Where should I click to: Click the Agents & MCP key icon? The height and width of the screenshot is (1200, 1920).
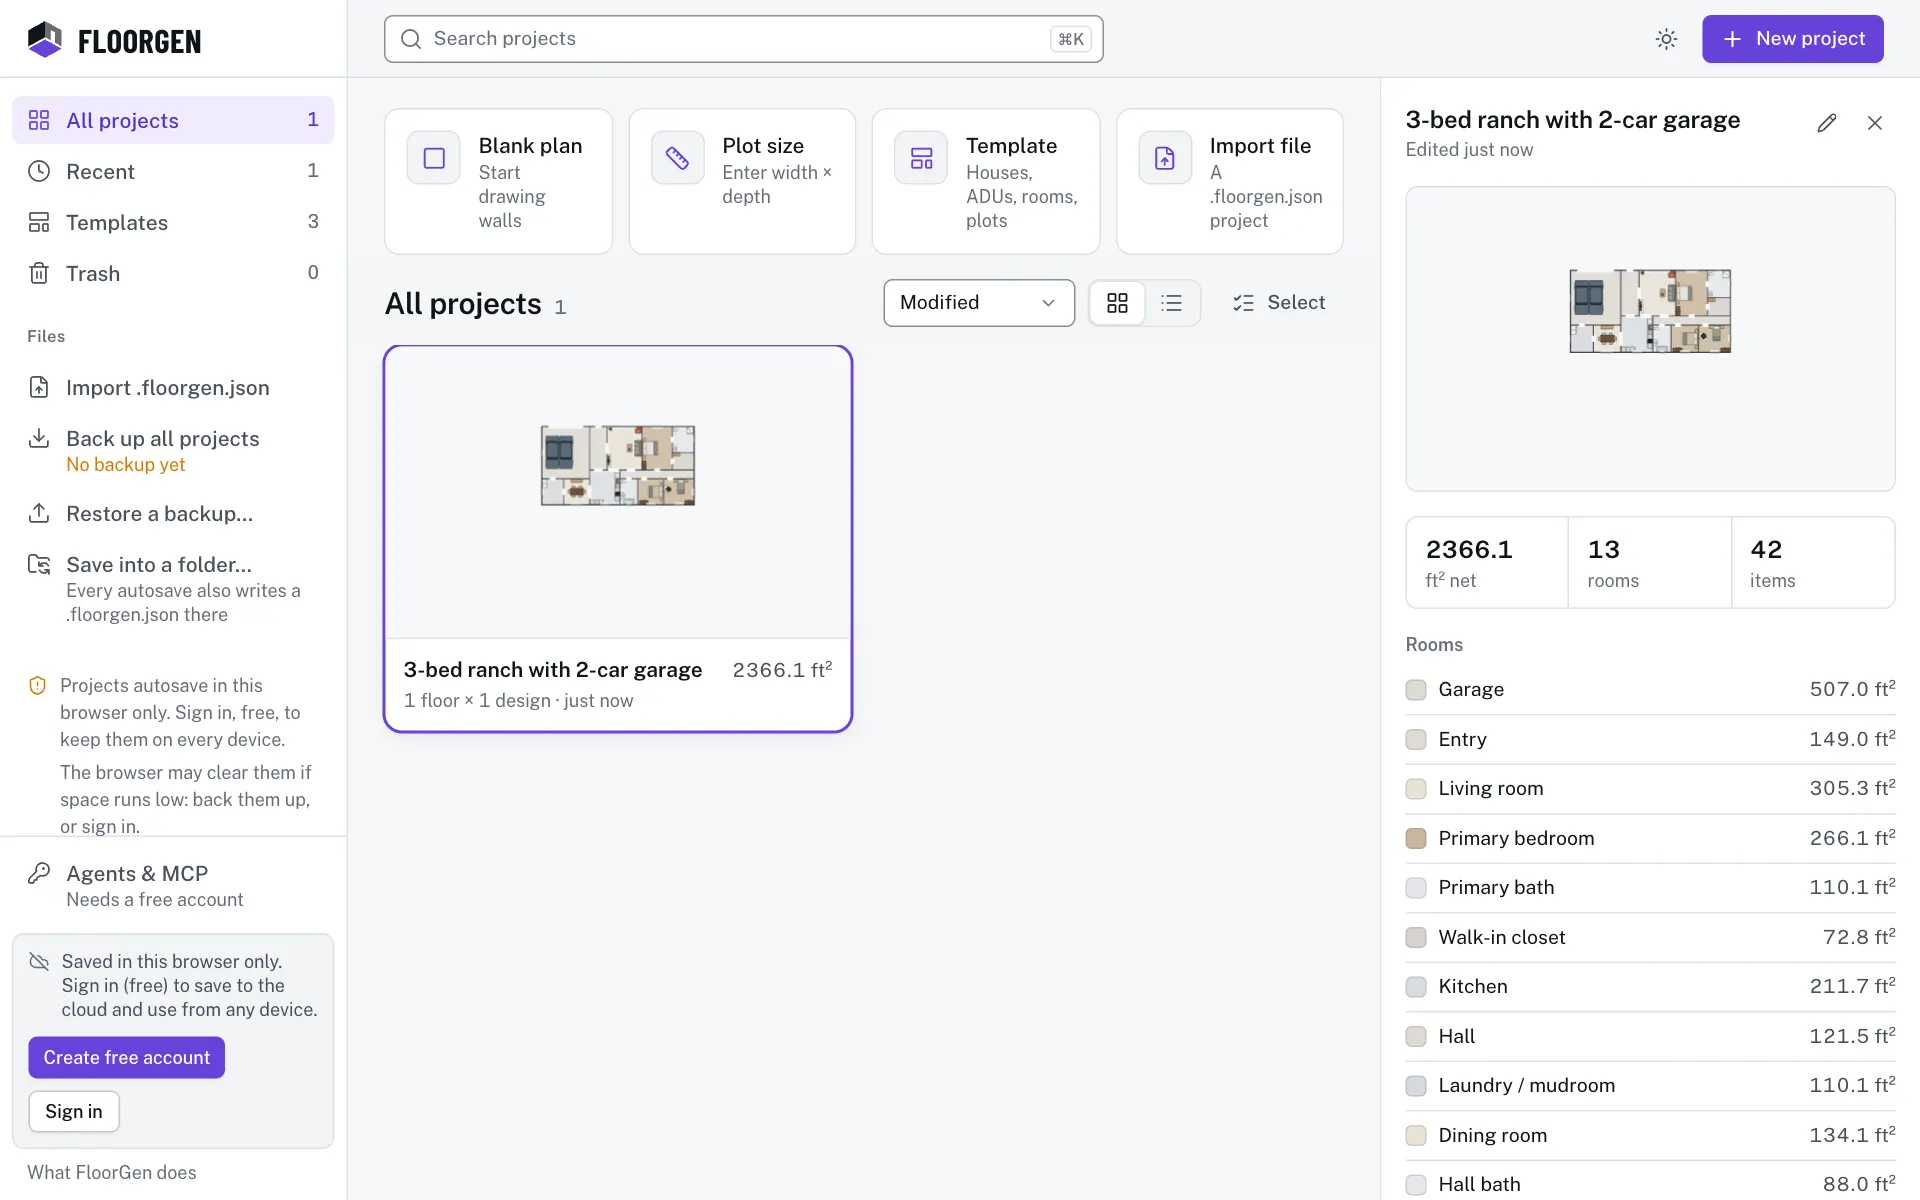pos(39,873)
